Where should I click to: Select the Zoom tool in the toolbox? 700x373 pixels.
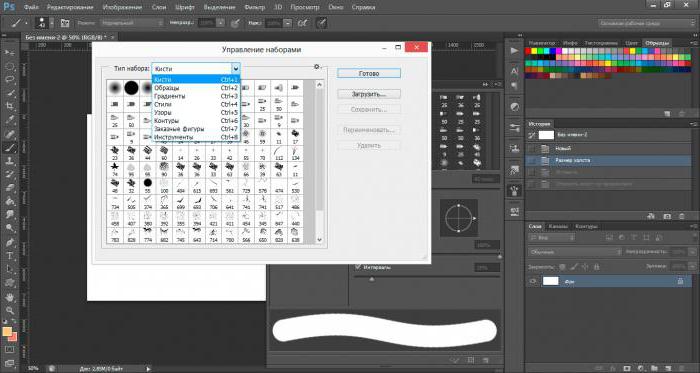pyautogui.click(x=9, y=311)
